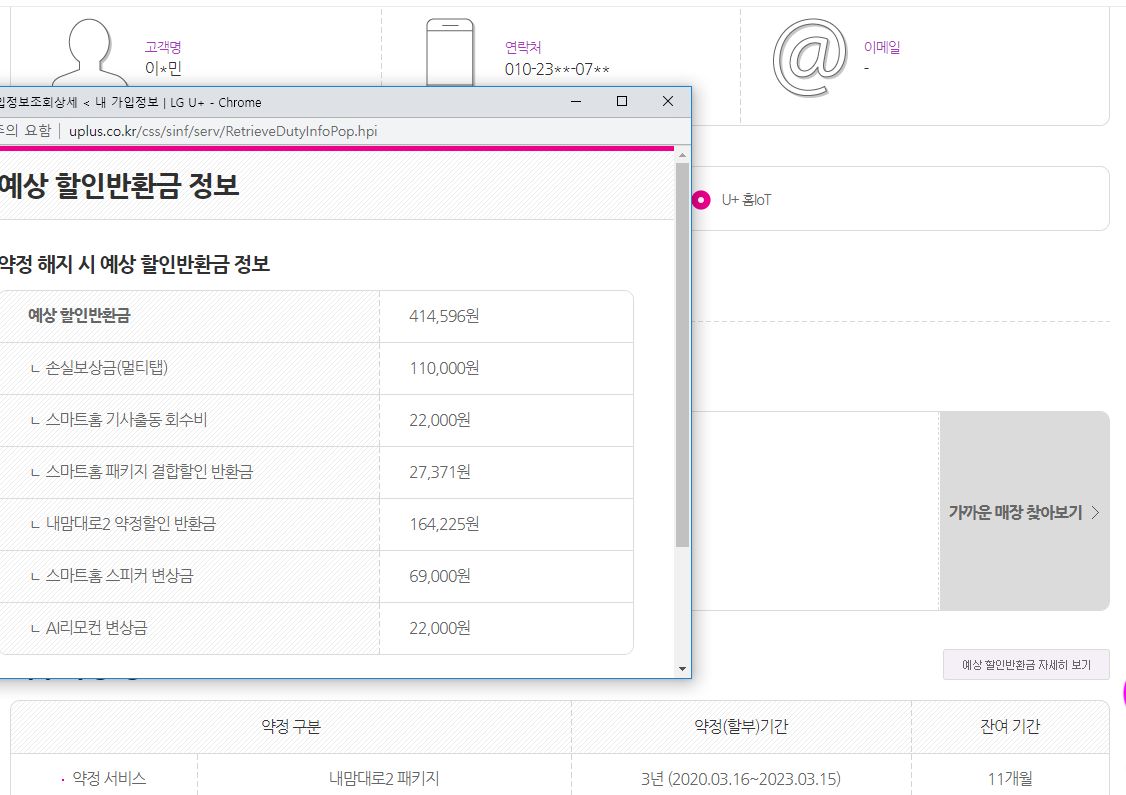Screen dimensions: 1126x795
Task: Select the U+ 홈IoT radio button
Action: click(700, 200)
